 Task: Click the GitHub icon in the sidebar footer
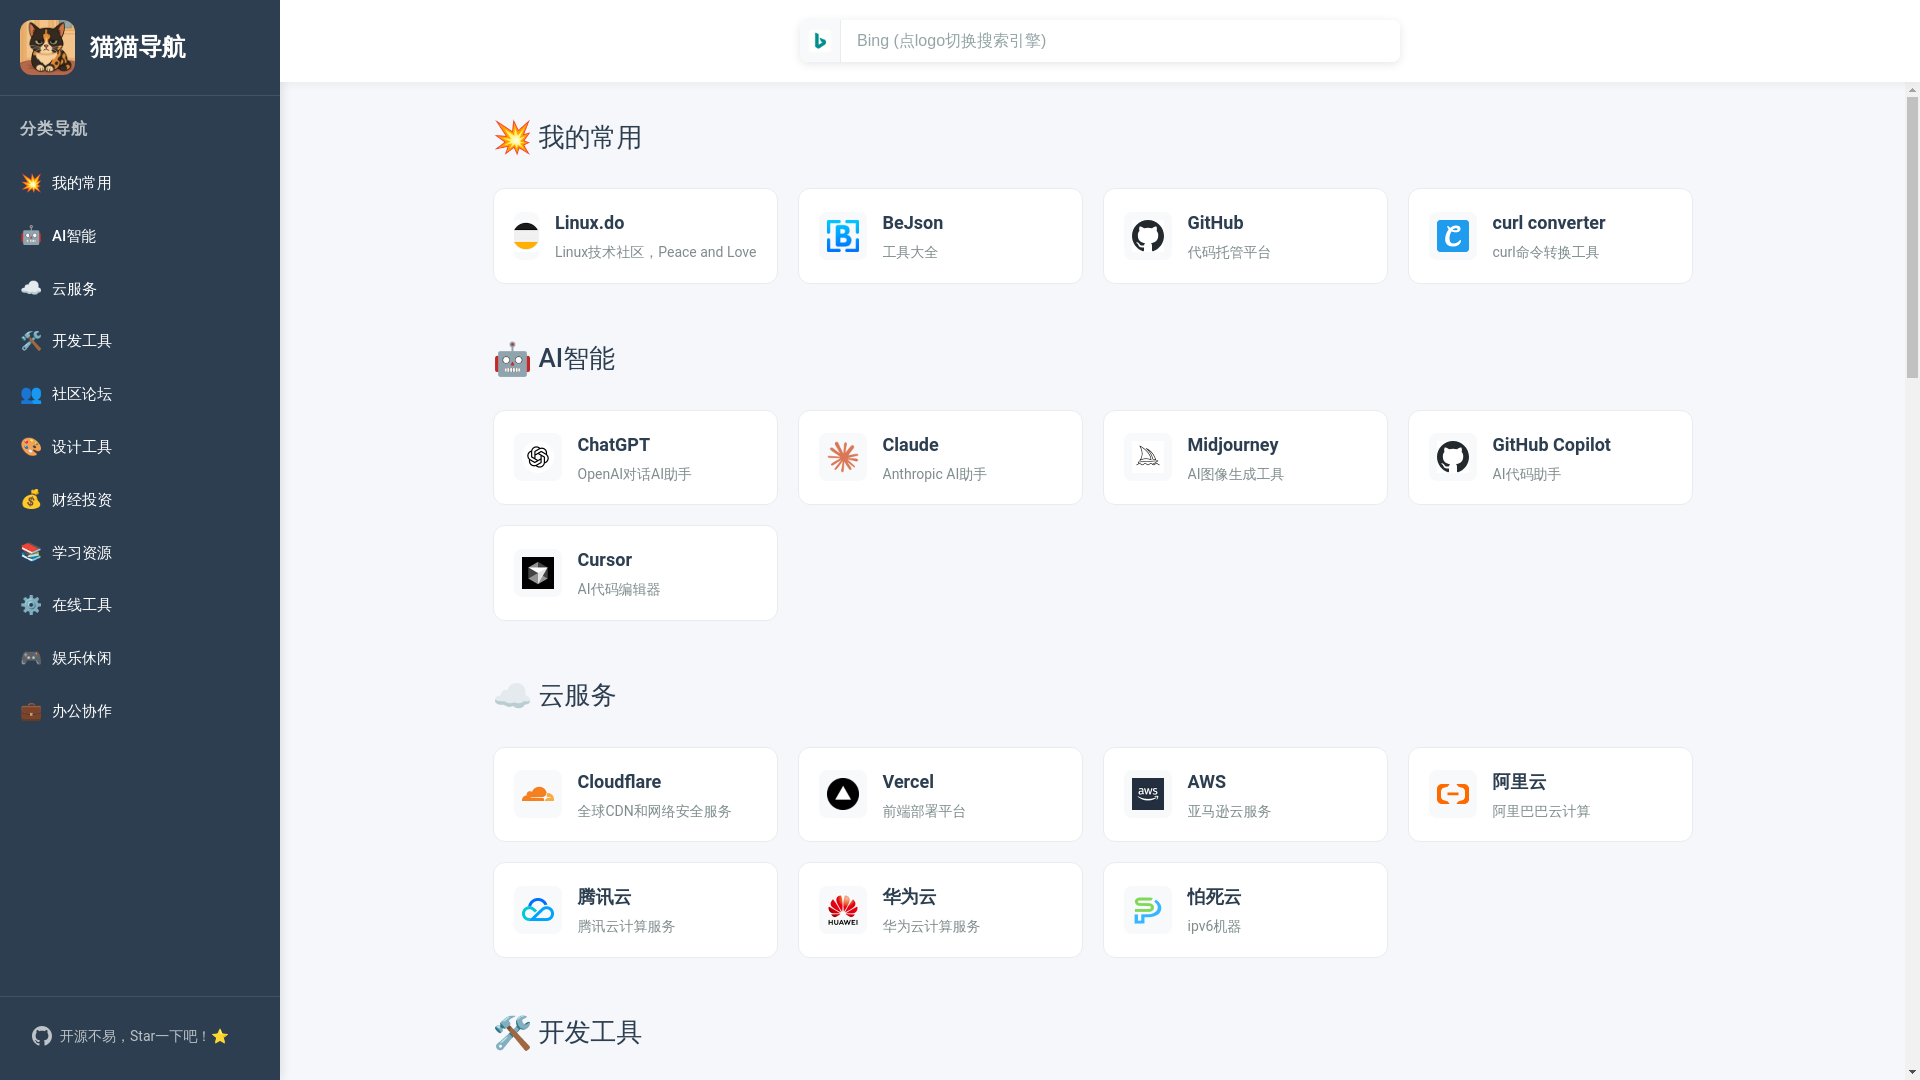[x=42, y=1036]
